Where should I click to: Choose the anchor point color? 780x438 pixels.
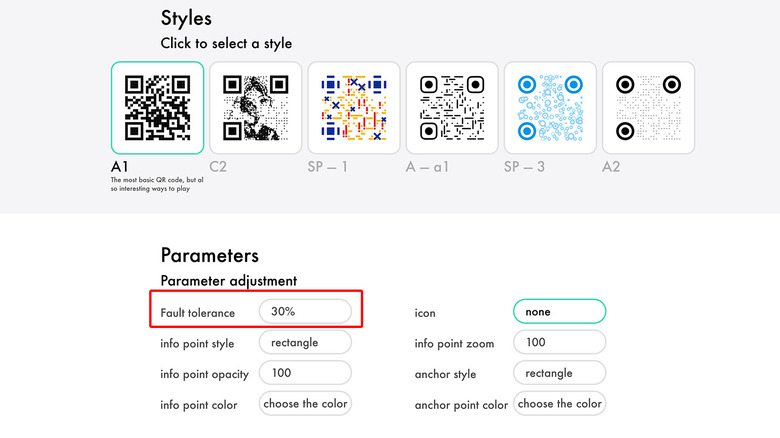click(x=559, y=404)
